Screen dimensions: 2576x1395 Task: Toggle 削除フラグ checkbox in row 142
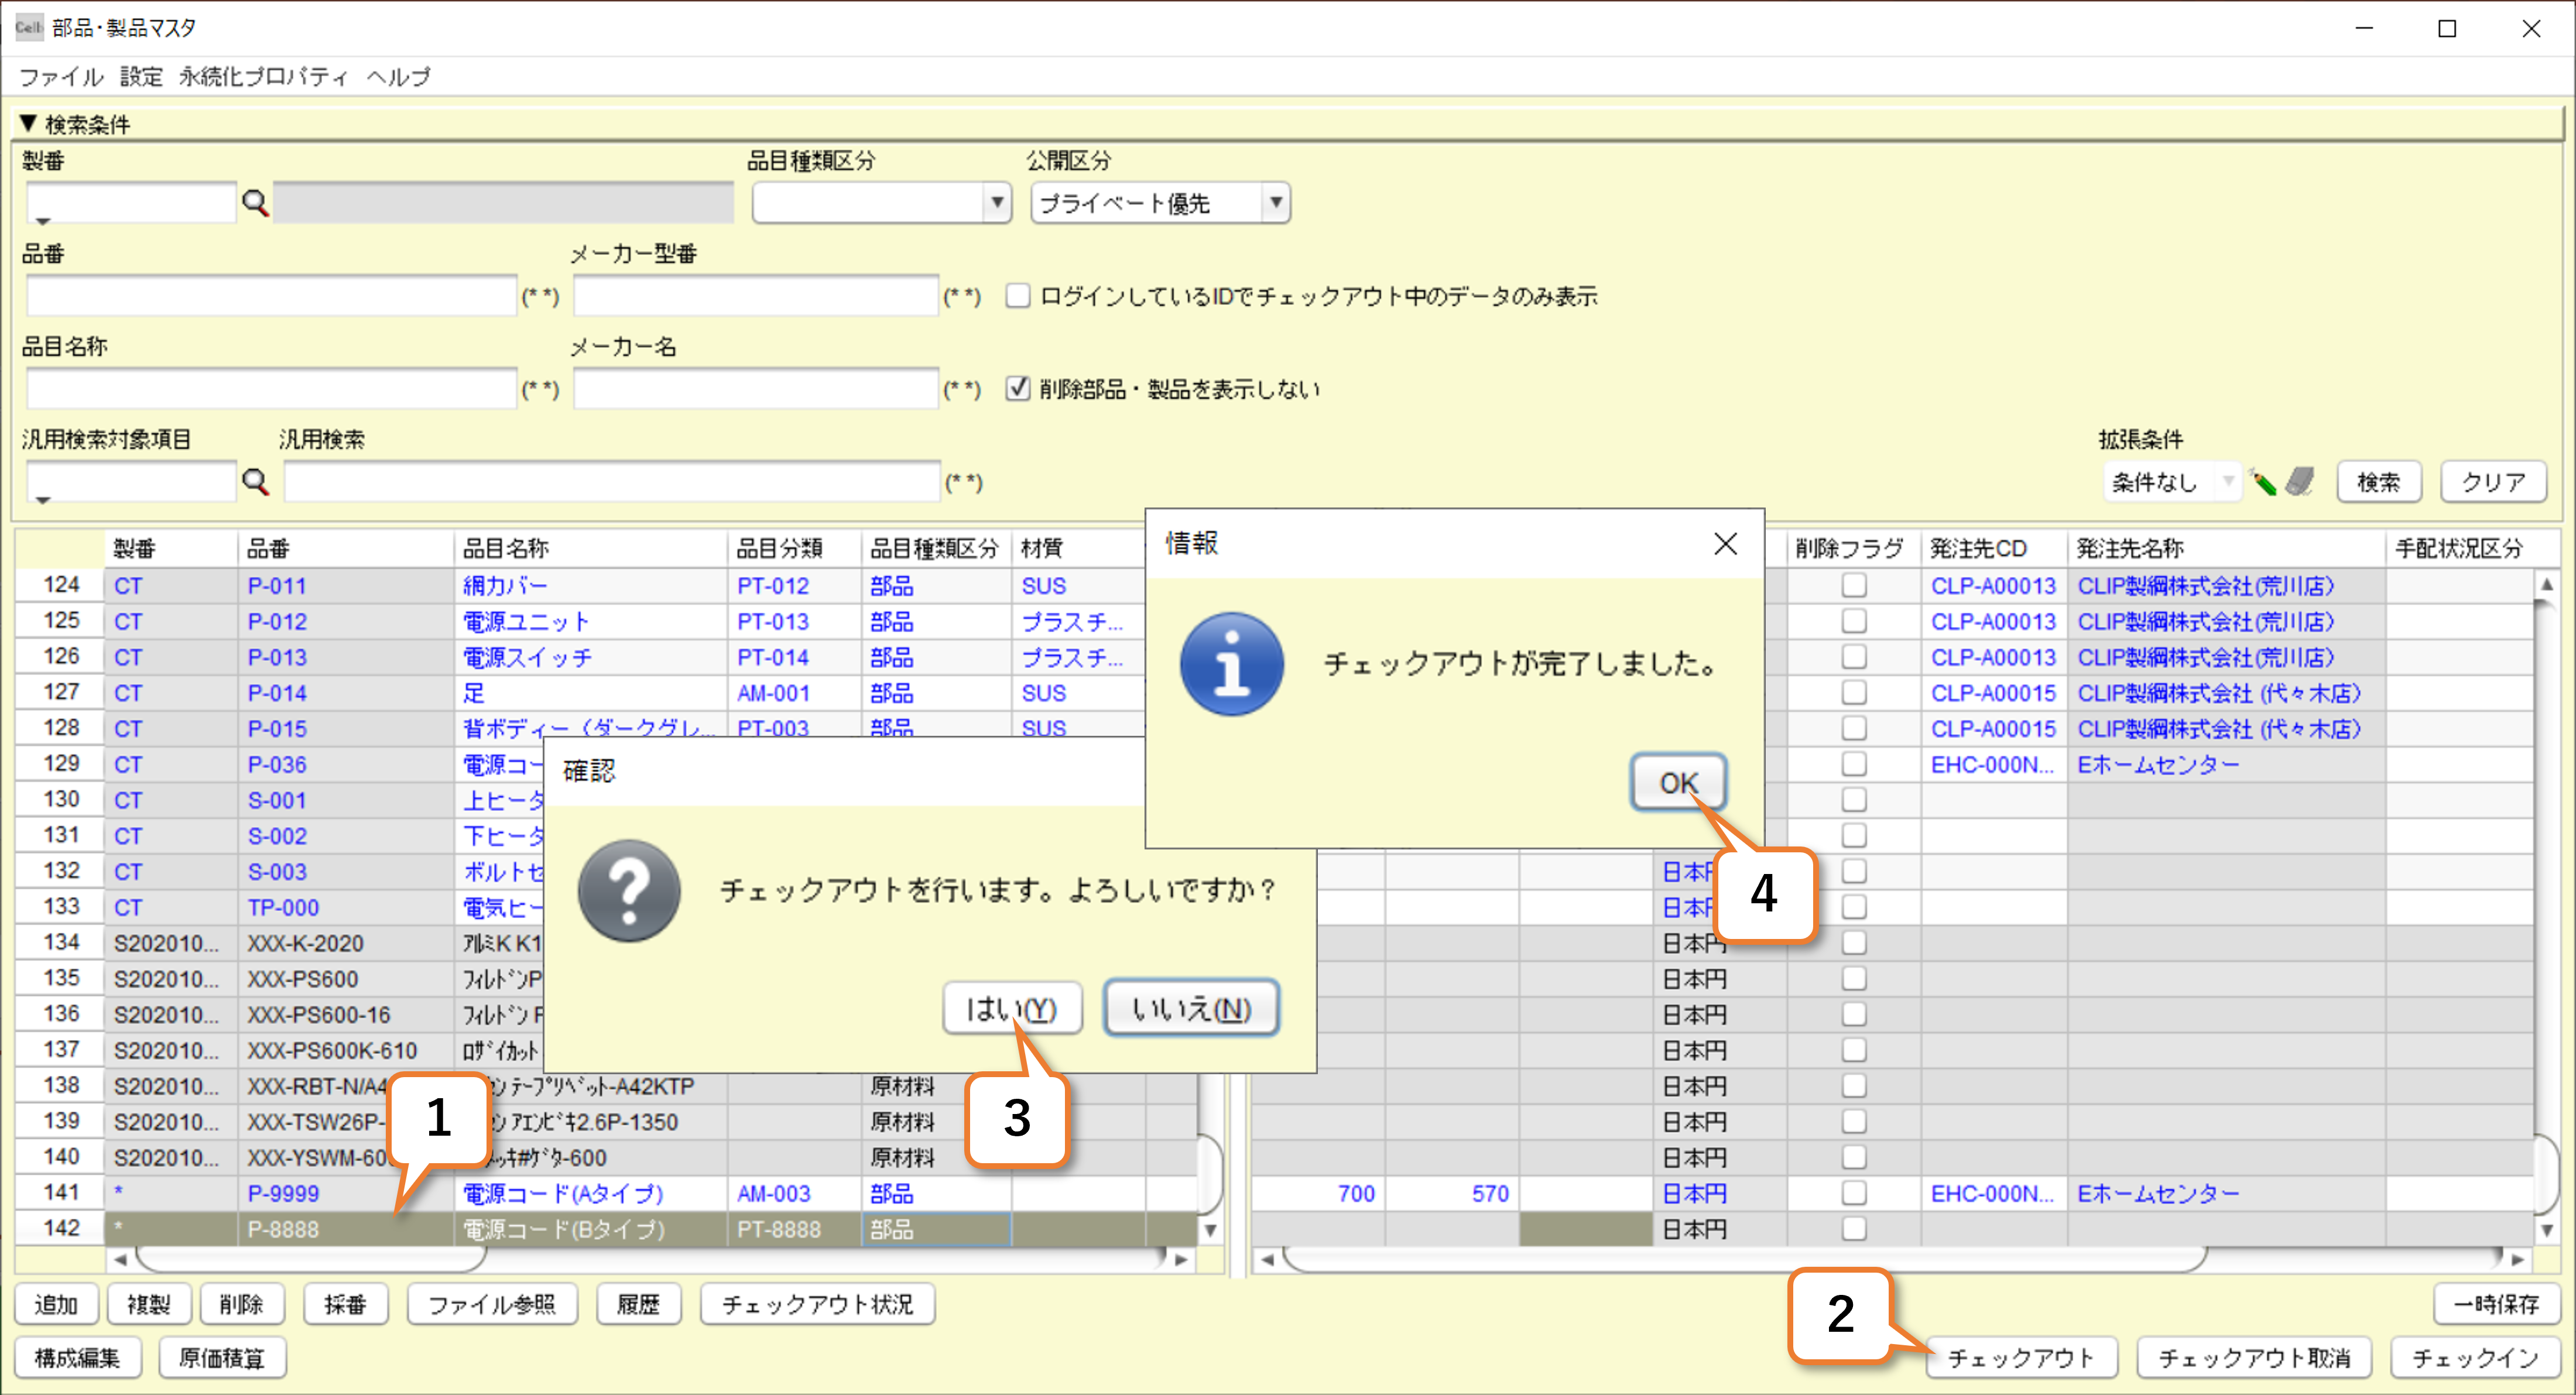tap(1854, 1229)
